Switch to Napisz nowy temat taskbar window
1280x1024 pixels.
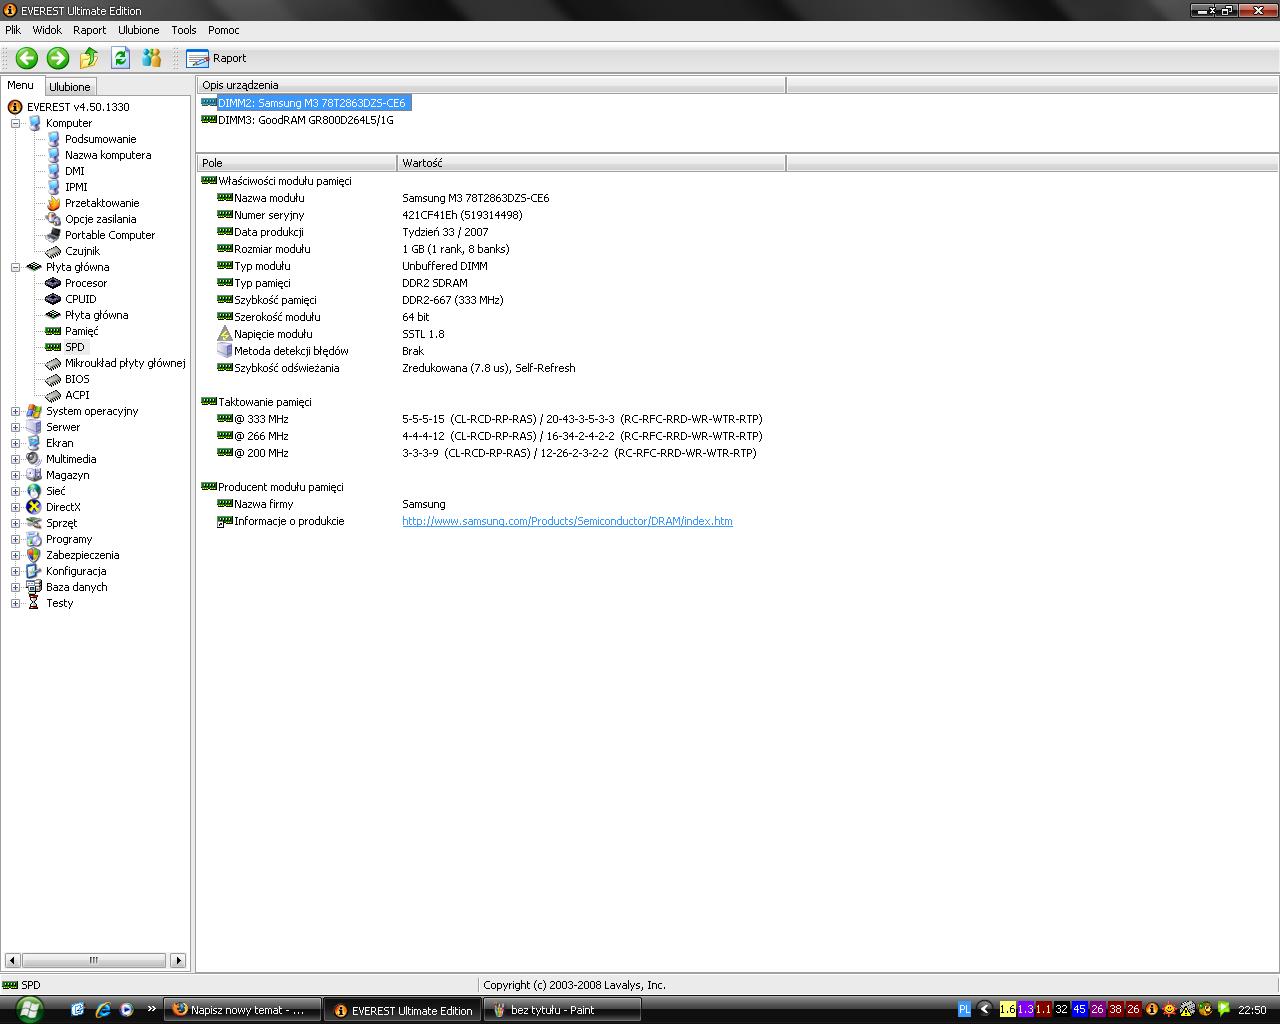click(243, 1010)
